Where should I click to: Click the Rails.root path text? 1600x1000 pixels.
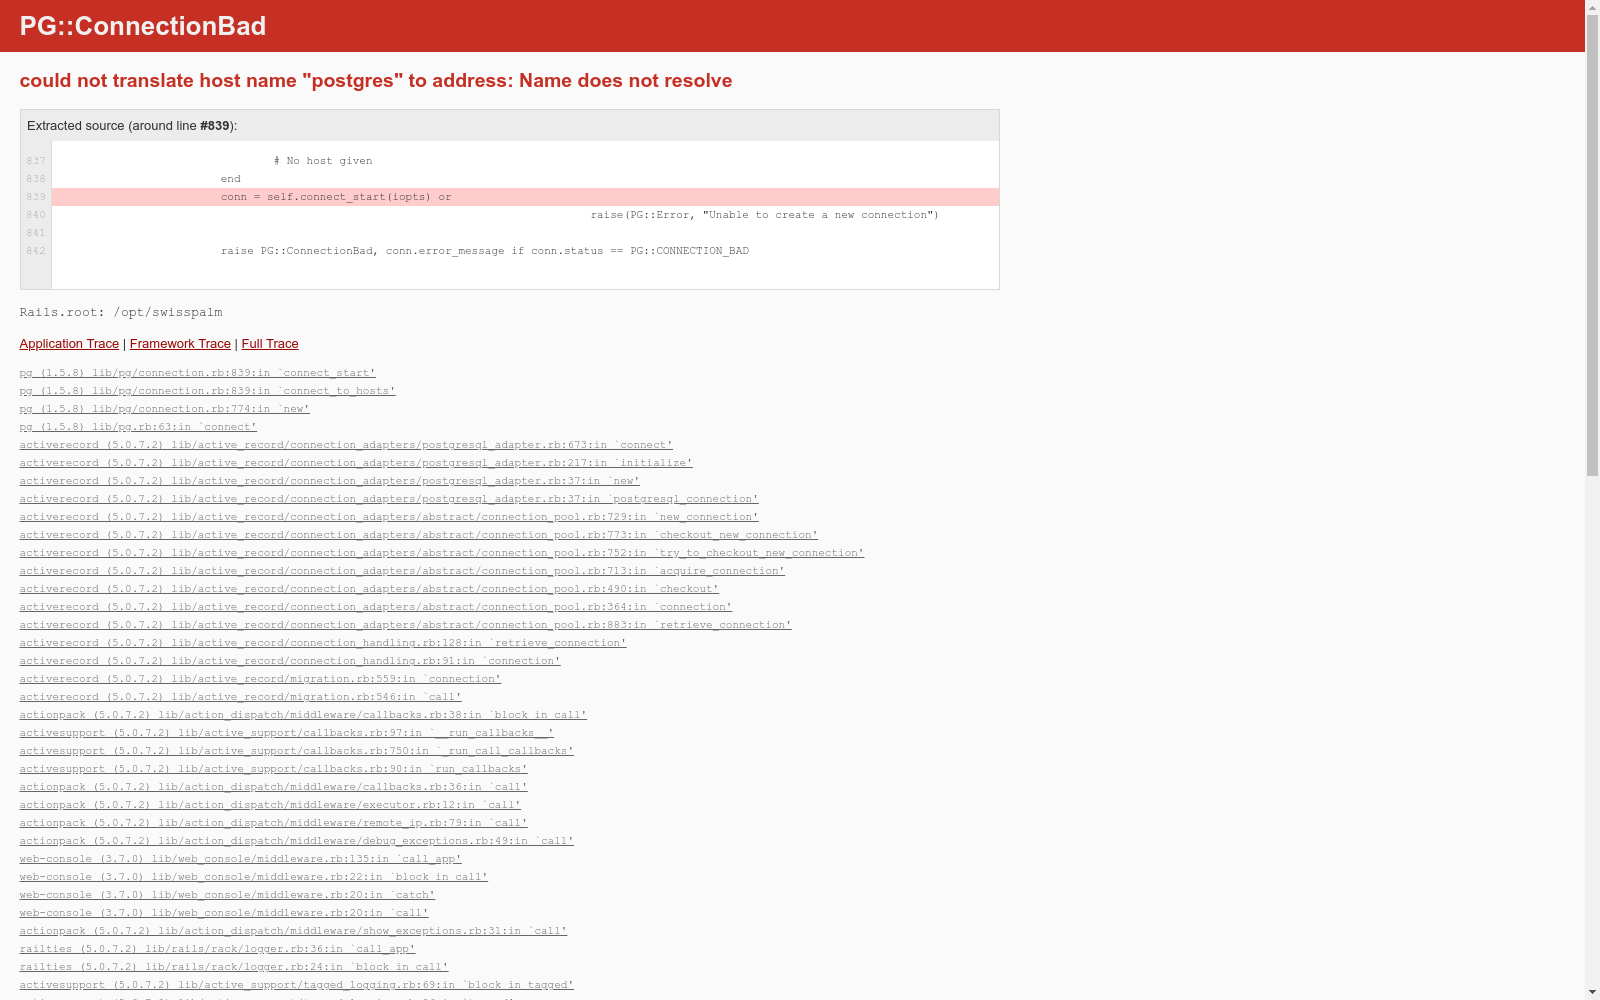121,312
